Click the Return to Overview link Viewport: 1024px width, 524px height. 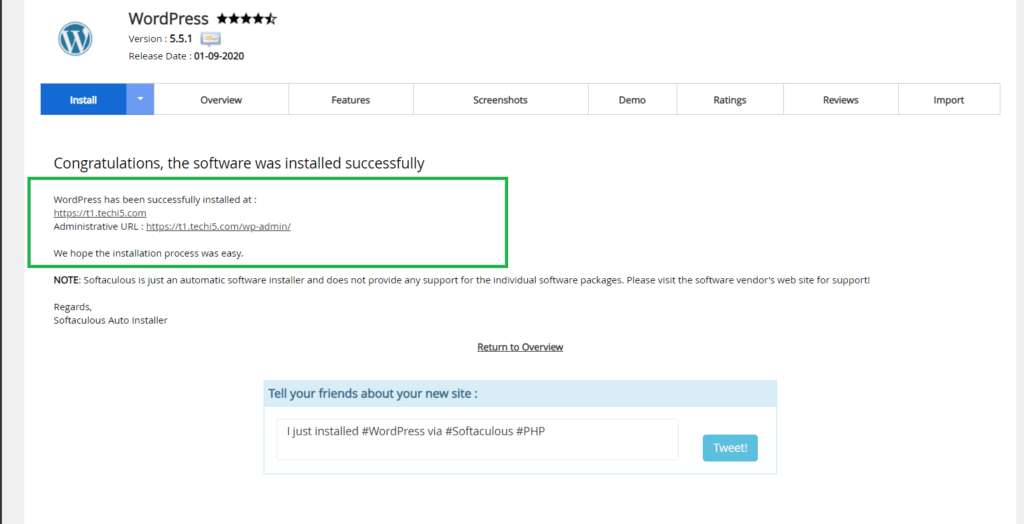[520, 347]
